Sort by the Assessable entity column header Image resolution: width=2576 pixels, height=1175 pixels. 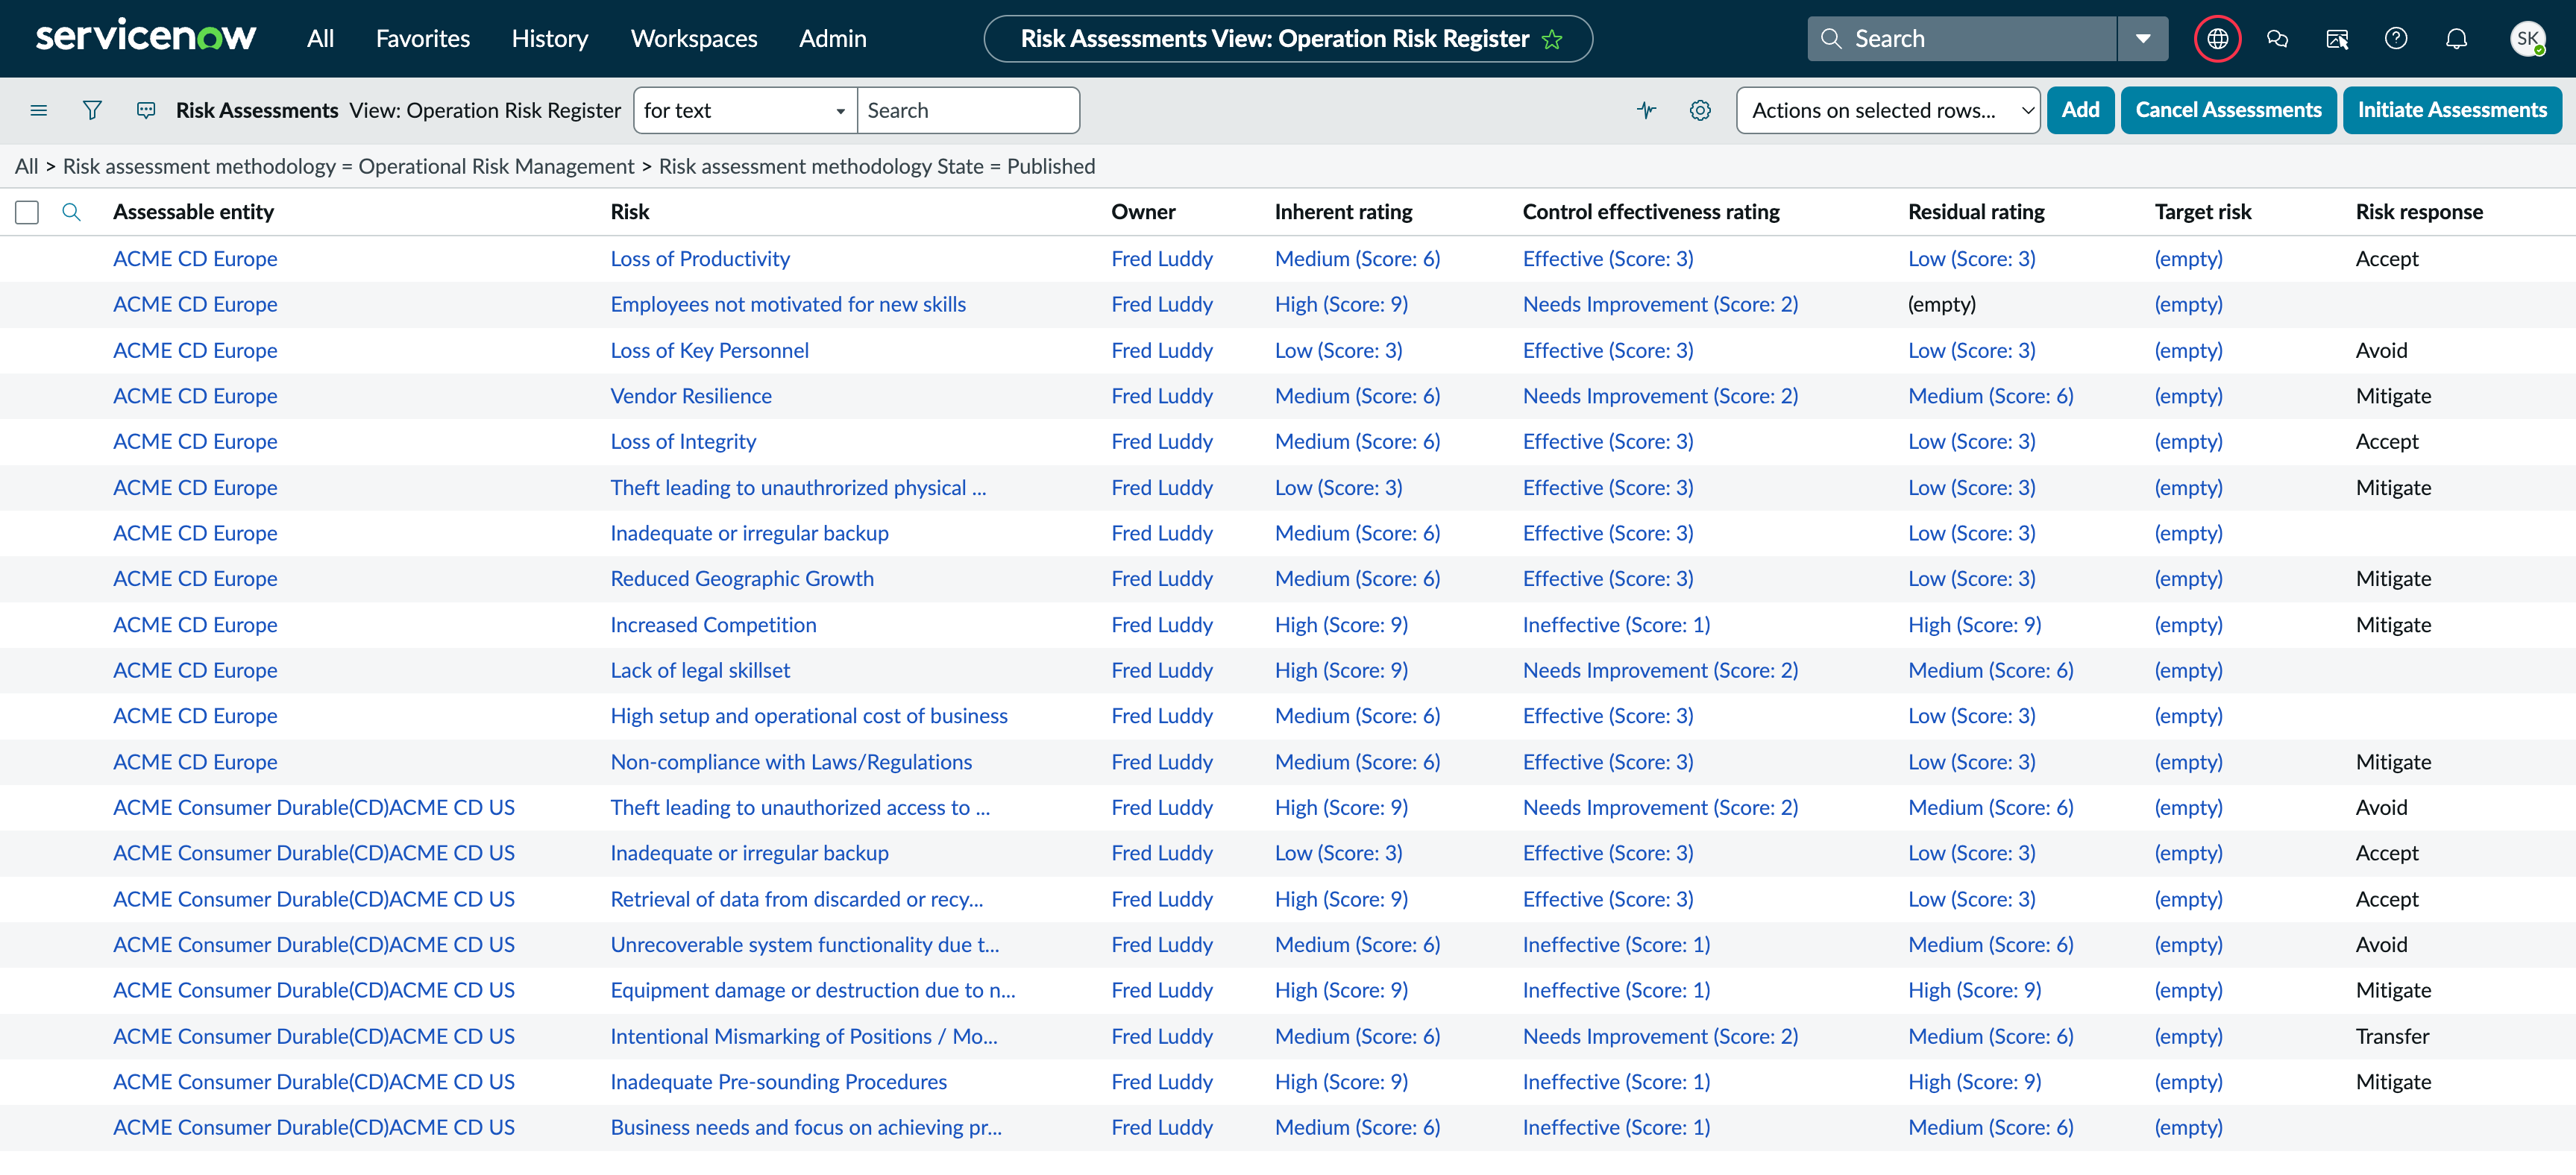click(193, 211)
